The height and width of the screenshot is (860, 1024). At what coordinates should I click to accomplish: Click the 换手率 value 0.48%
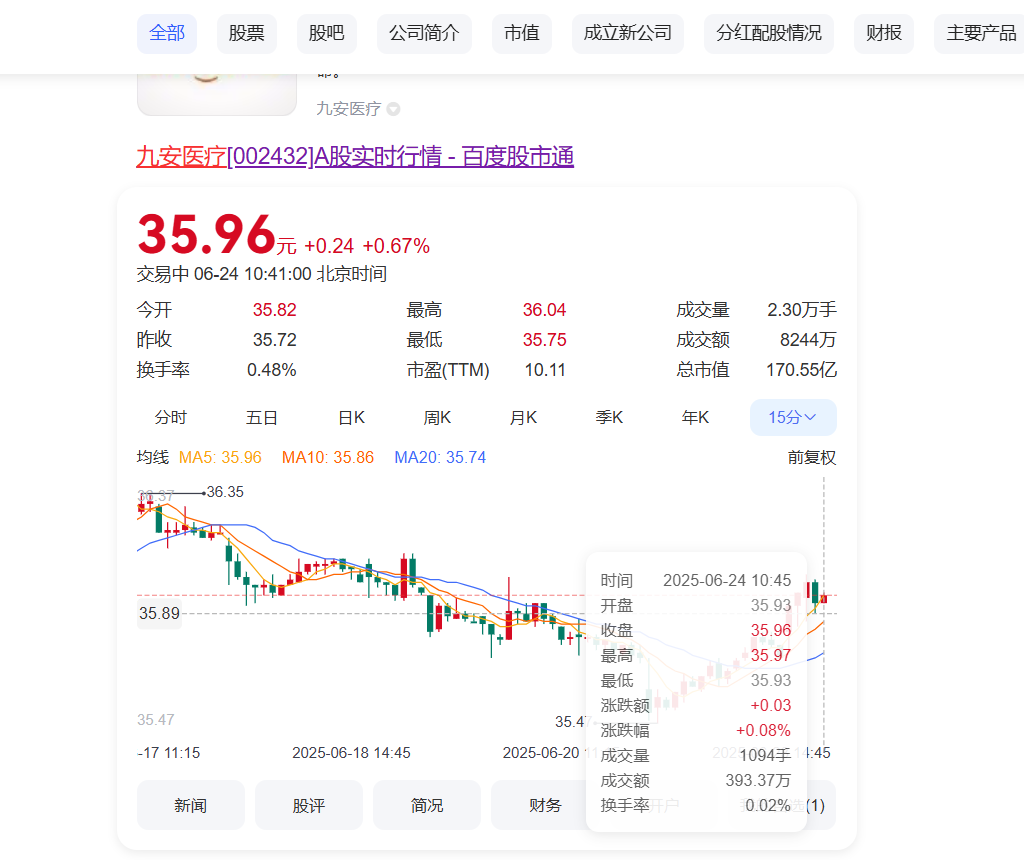(271, 370)
